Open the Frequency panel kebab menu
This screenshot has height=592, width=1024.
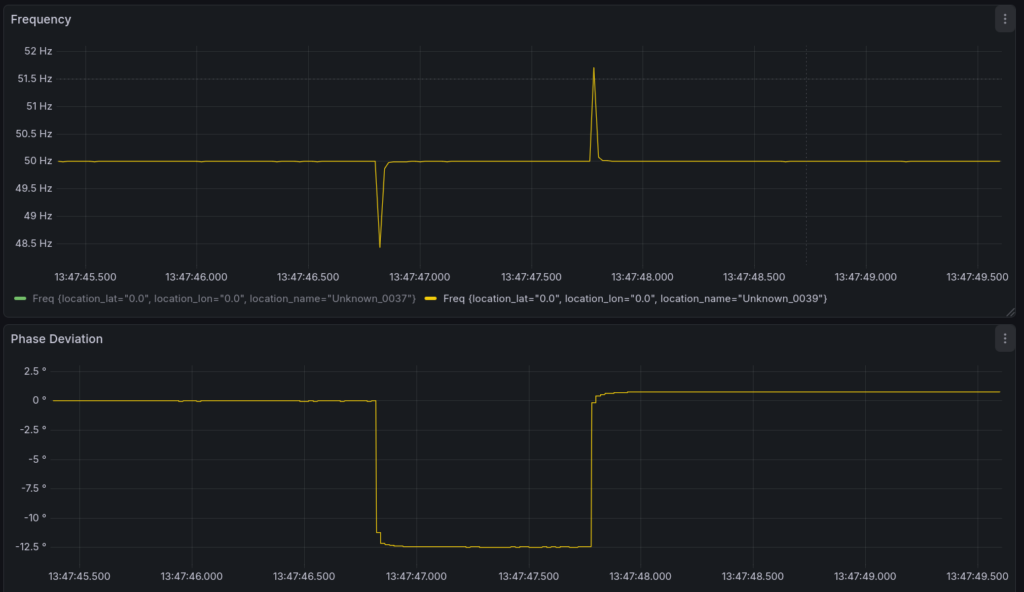point(1004,19)
